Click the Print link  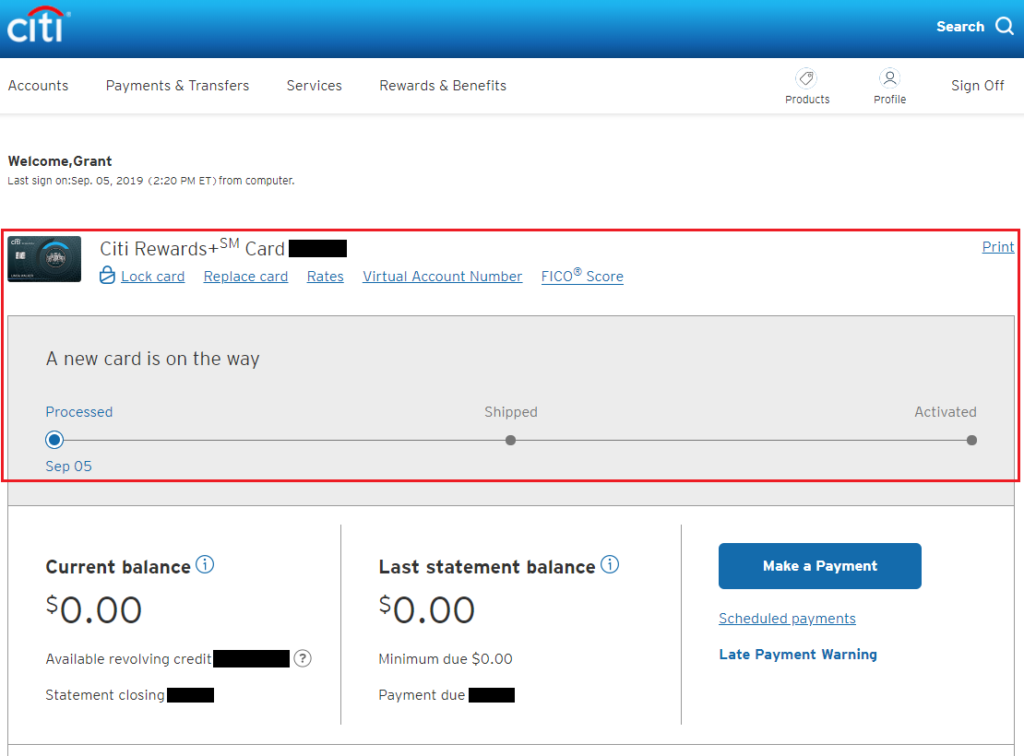[x=997, y=246]
